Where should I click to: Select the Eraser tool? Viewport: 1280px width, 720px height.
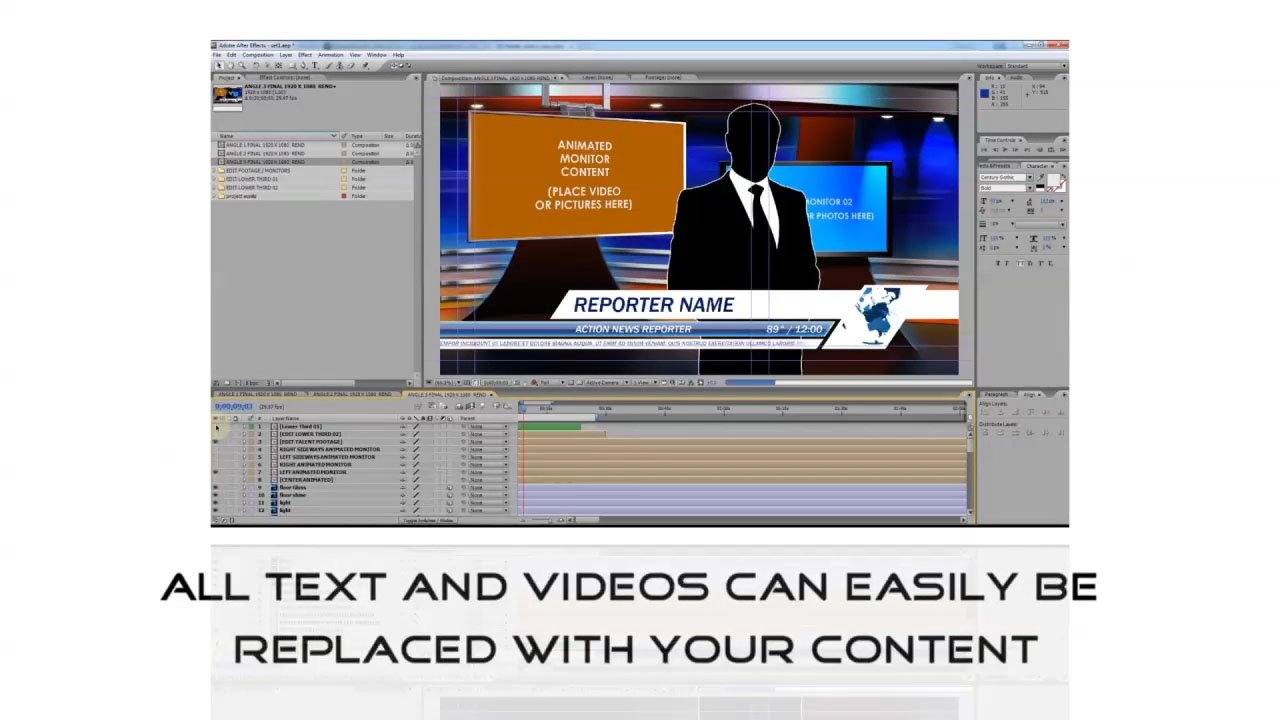pos(351,65)
